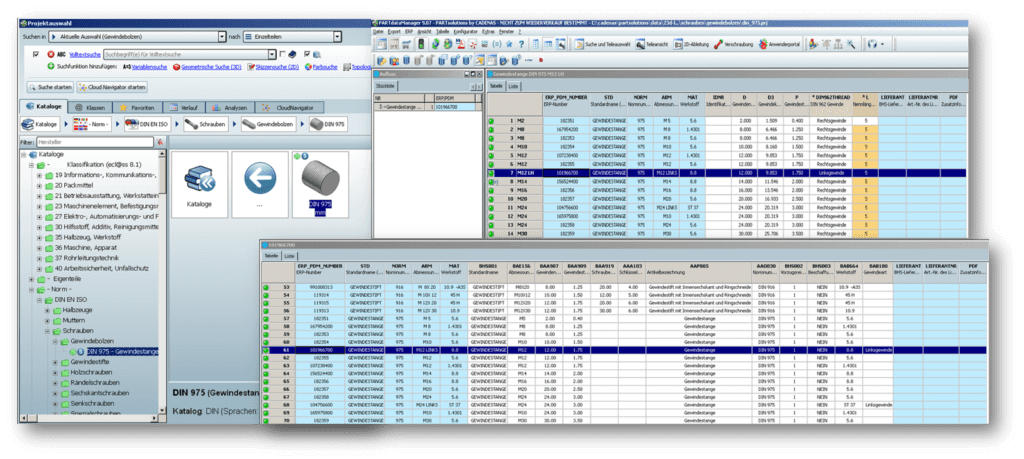This screenshot has height=459, width=1024.
Task: Click the DIN 975 breadcrumb item
Action: coord(328,124)
